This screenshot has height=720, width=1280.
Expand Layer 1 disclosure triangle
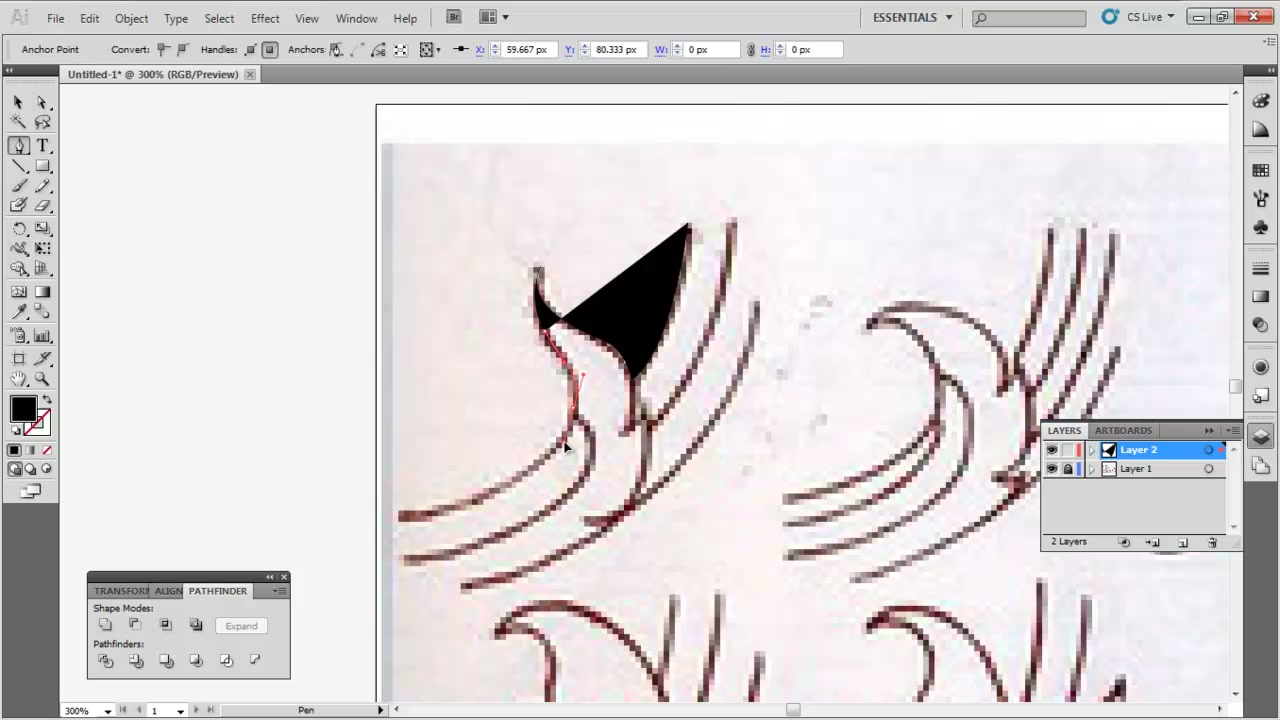click(1092, 469)
